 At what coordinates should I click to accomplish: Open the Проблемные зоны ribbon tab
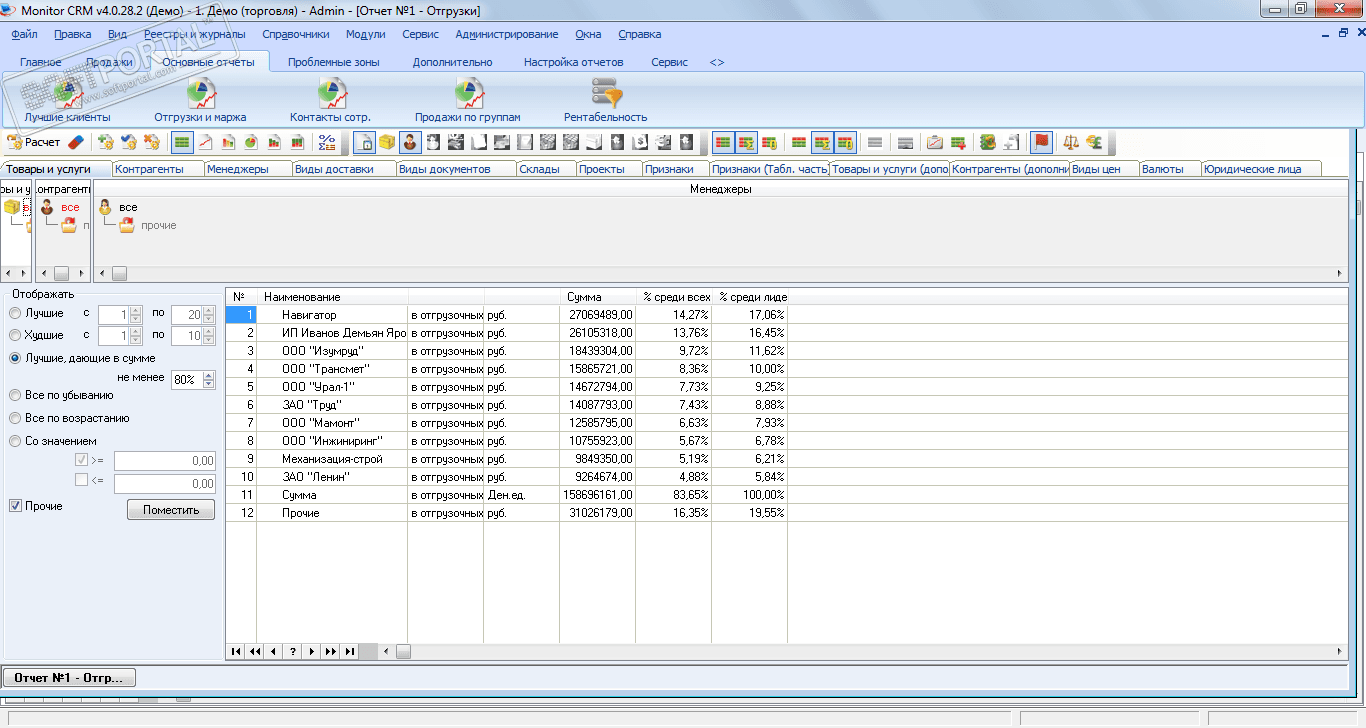[x=333, y=62]
